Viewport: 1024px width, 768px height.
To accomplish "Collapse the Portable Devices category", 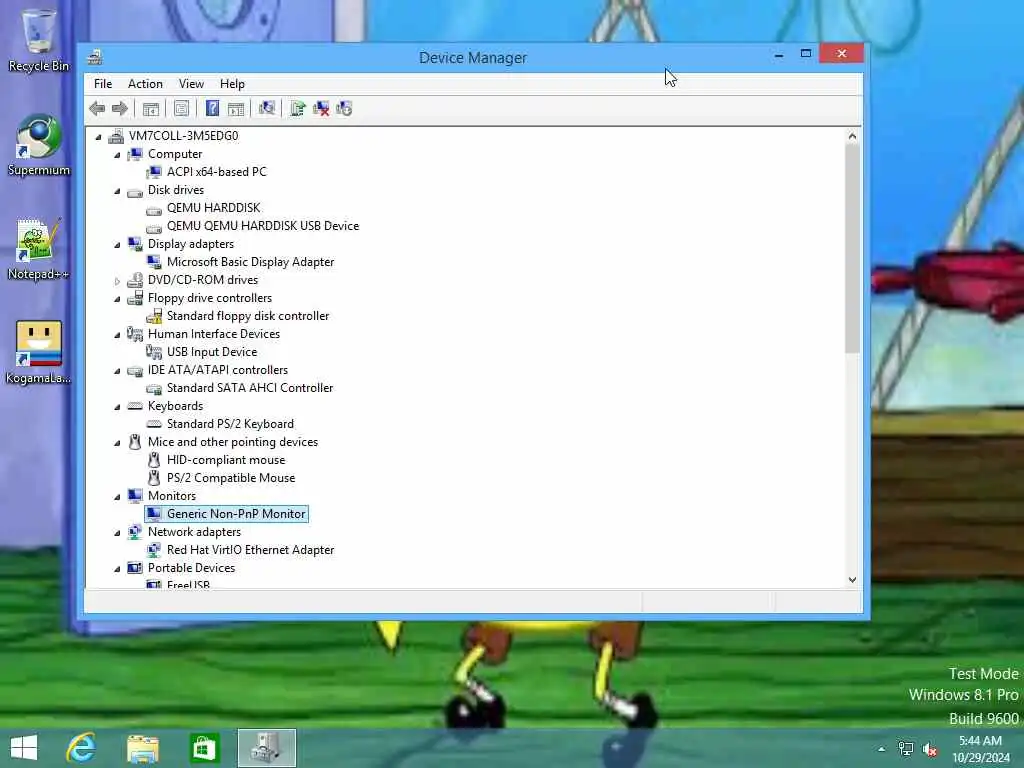I will [118, 569].
